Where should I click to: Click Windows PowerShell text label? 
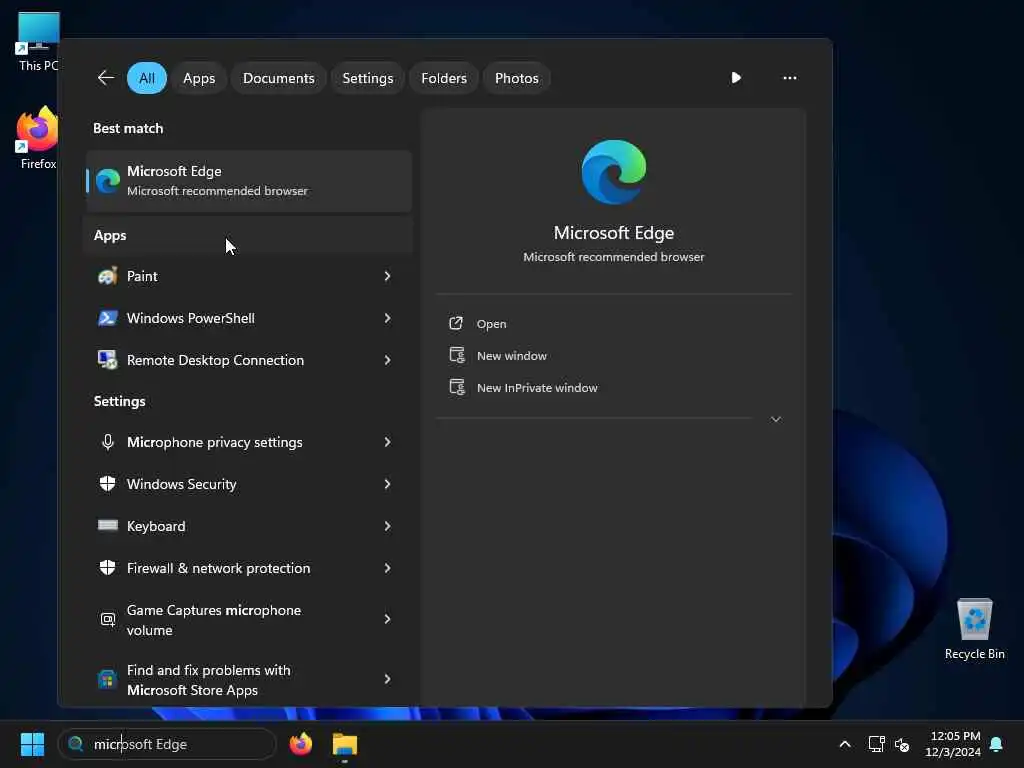click(191, 318)
